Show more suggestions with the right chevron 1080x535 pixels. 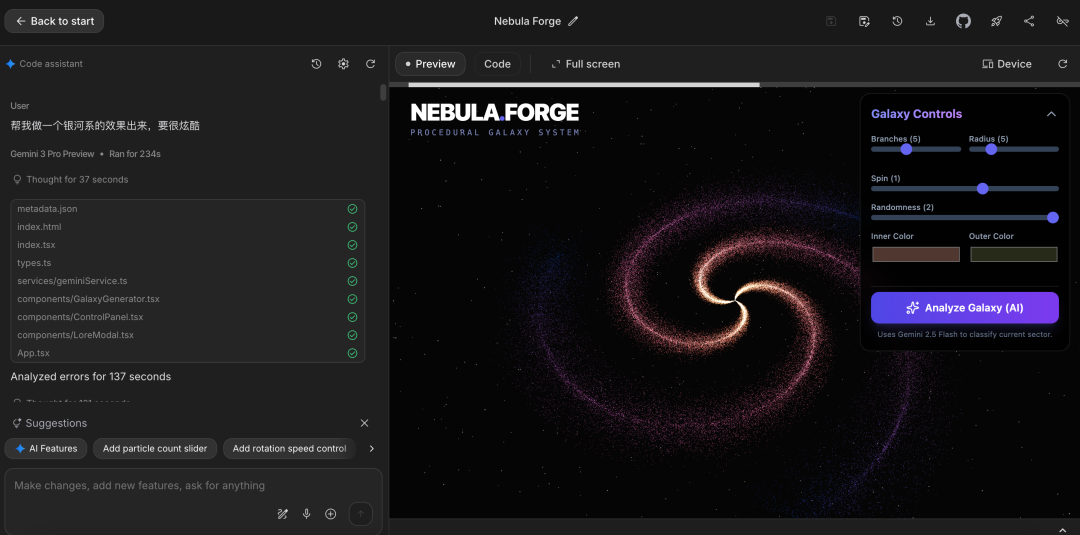point(372,449)
